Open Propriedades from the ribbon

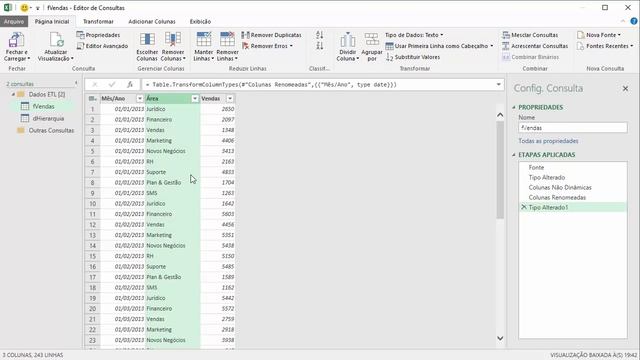98,35
